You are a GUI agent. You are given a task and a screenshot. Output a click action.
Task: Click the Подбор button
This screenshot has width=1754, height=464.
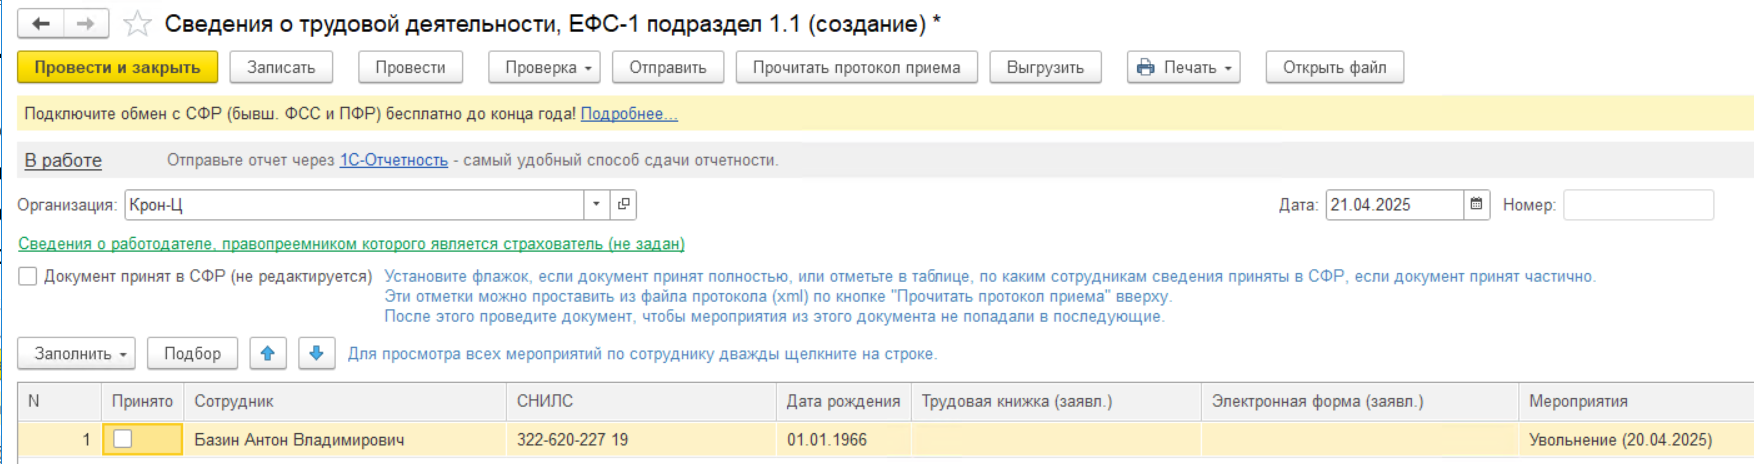(192, 353)
